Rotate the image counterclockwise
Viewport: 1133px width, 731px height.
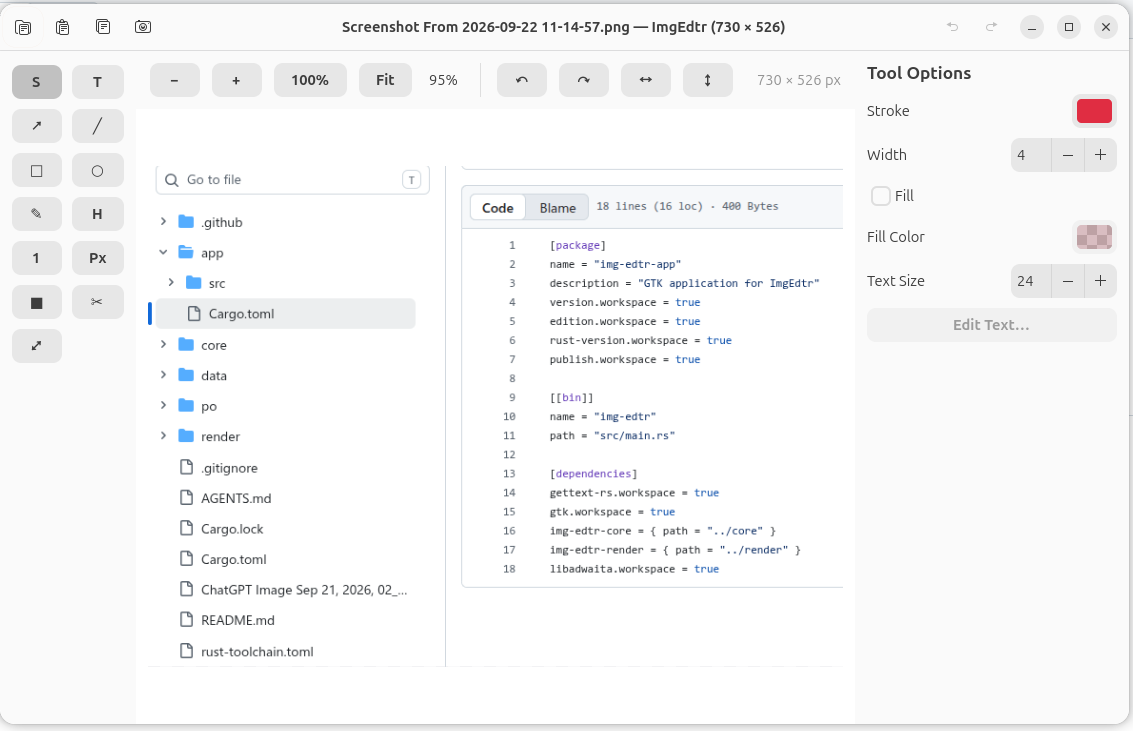(x=522, y=80)
